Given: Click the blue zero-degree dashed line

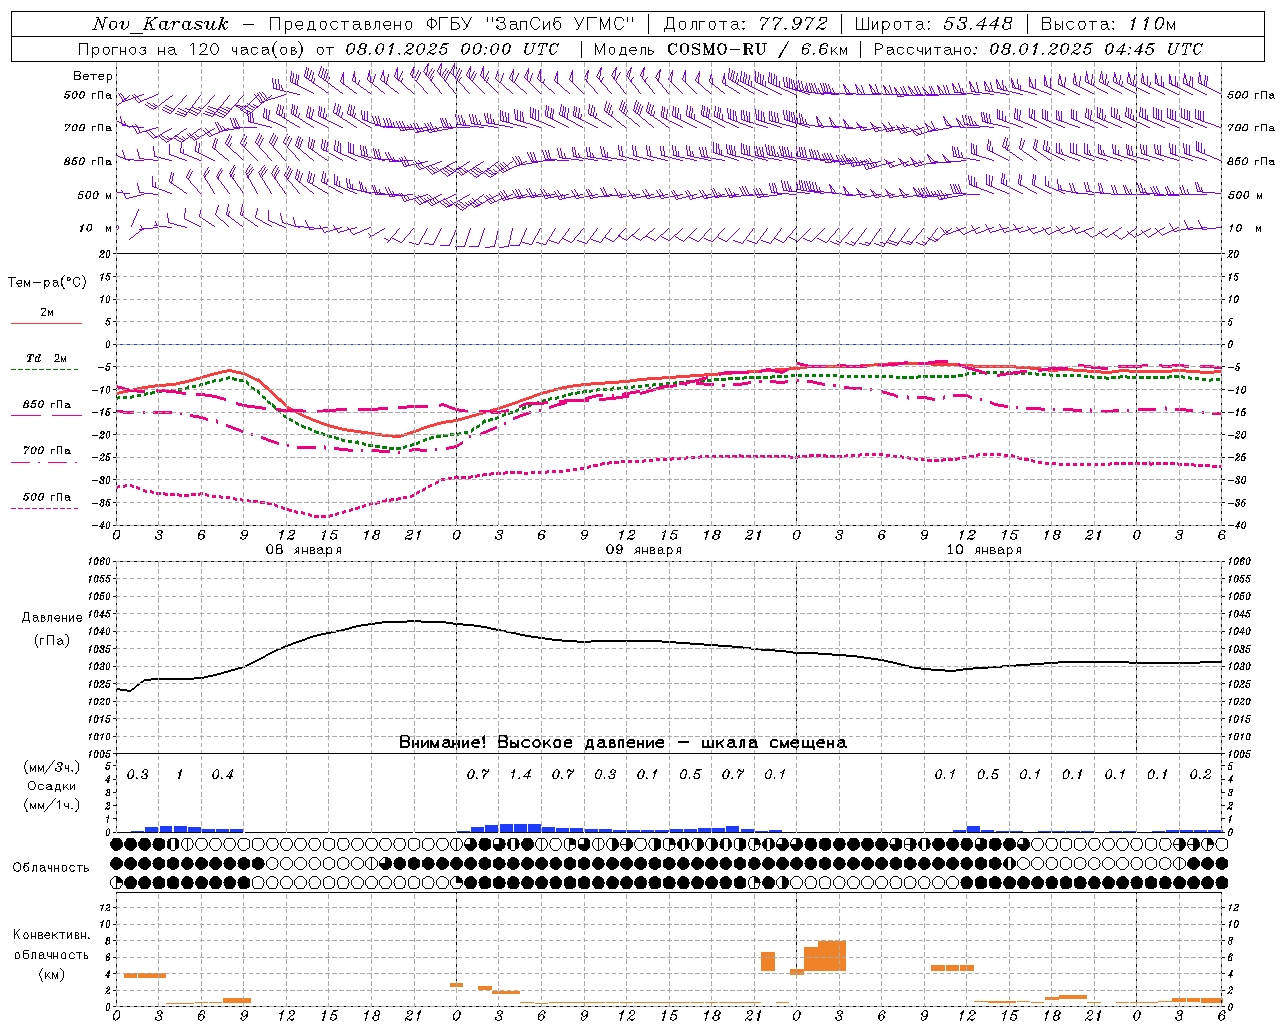Looking at the screenshot, I should click(x=669, y=344).
